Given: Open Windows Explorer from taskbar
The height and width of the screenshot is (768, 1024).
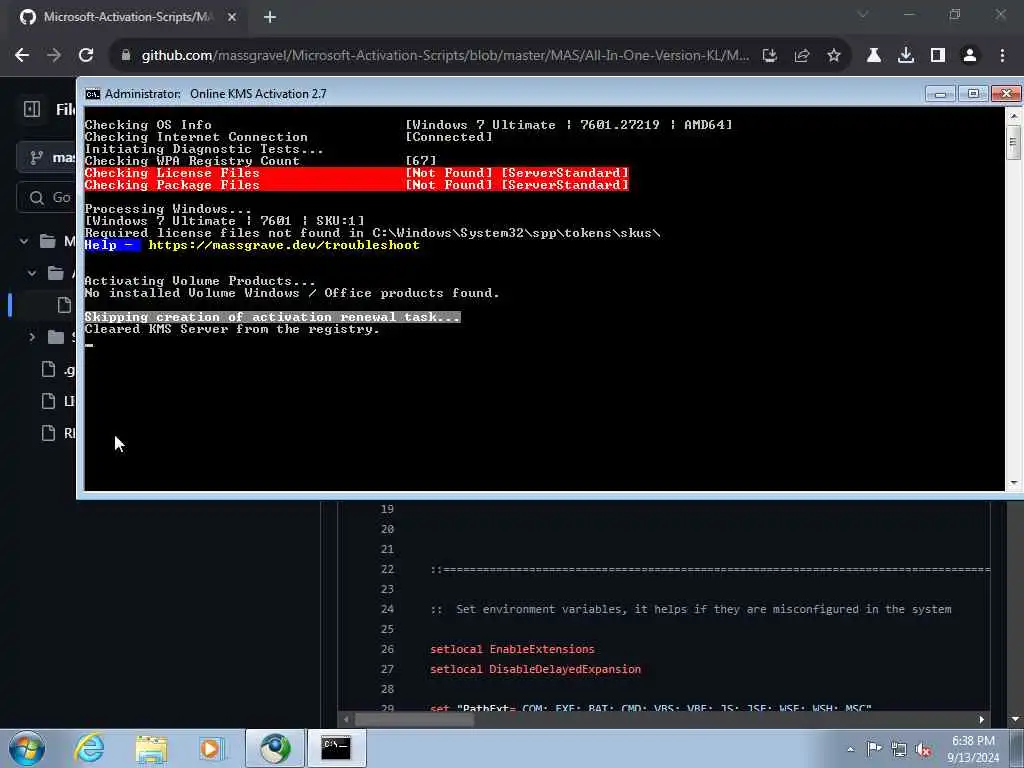Looking at the screenshot, I should (x=152, y=748).
